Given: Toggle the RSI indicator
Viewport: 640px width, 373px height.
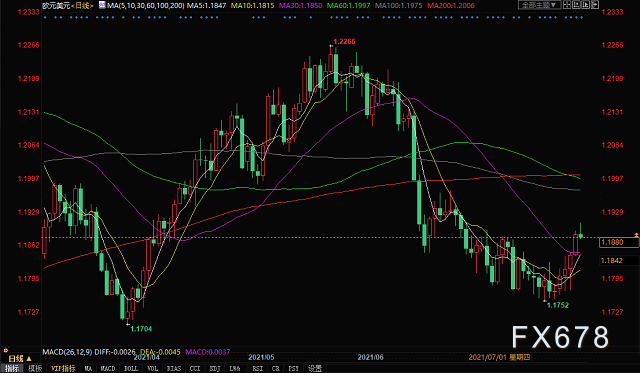Looking at the screenshot, I should (258, 369).
